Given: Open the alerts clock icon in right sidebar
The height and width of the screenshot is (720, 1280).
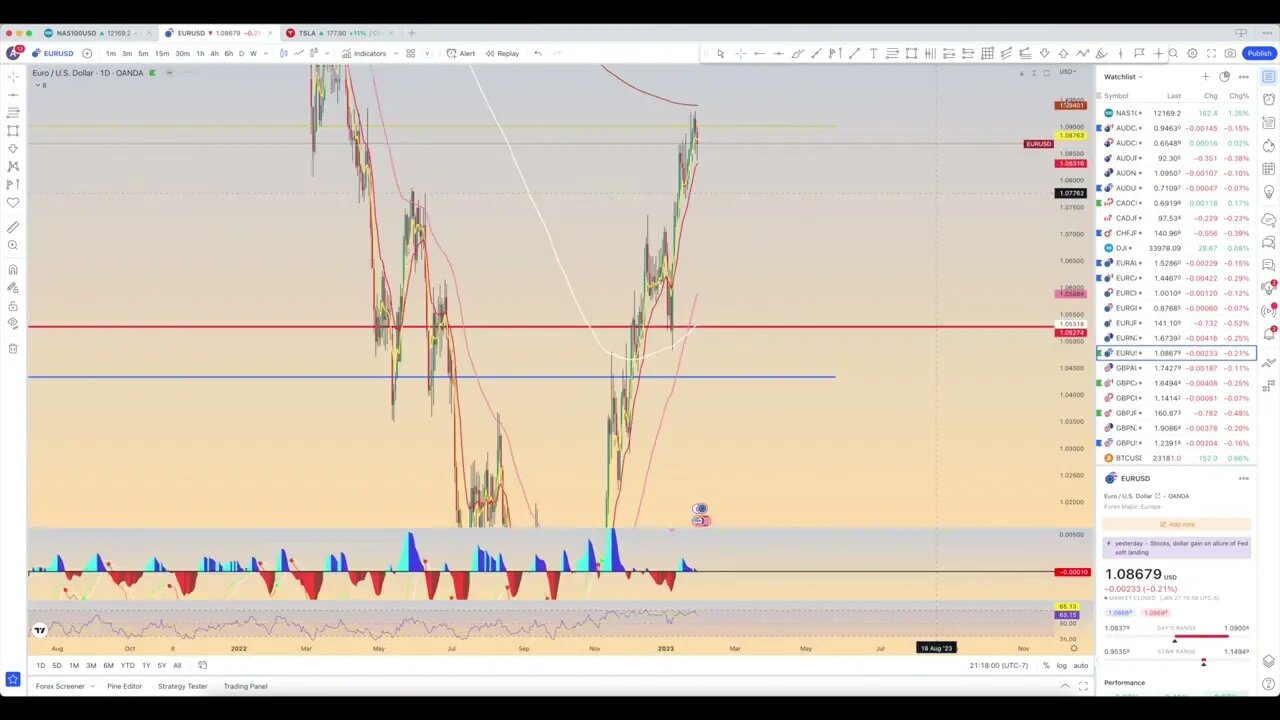Looking at the screenshot, I should click(1269, 99).
